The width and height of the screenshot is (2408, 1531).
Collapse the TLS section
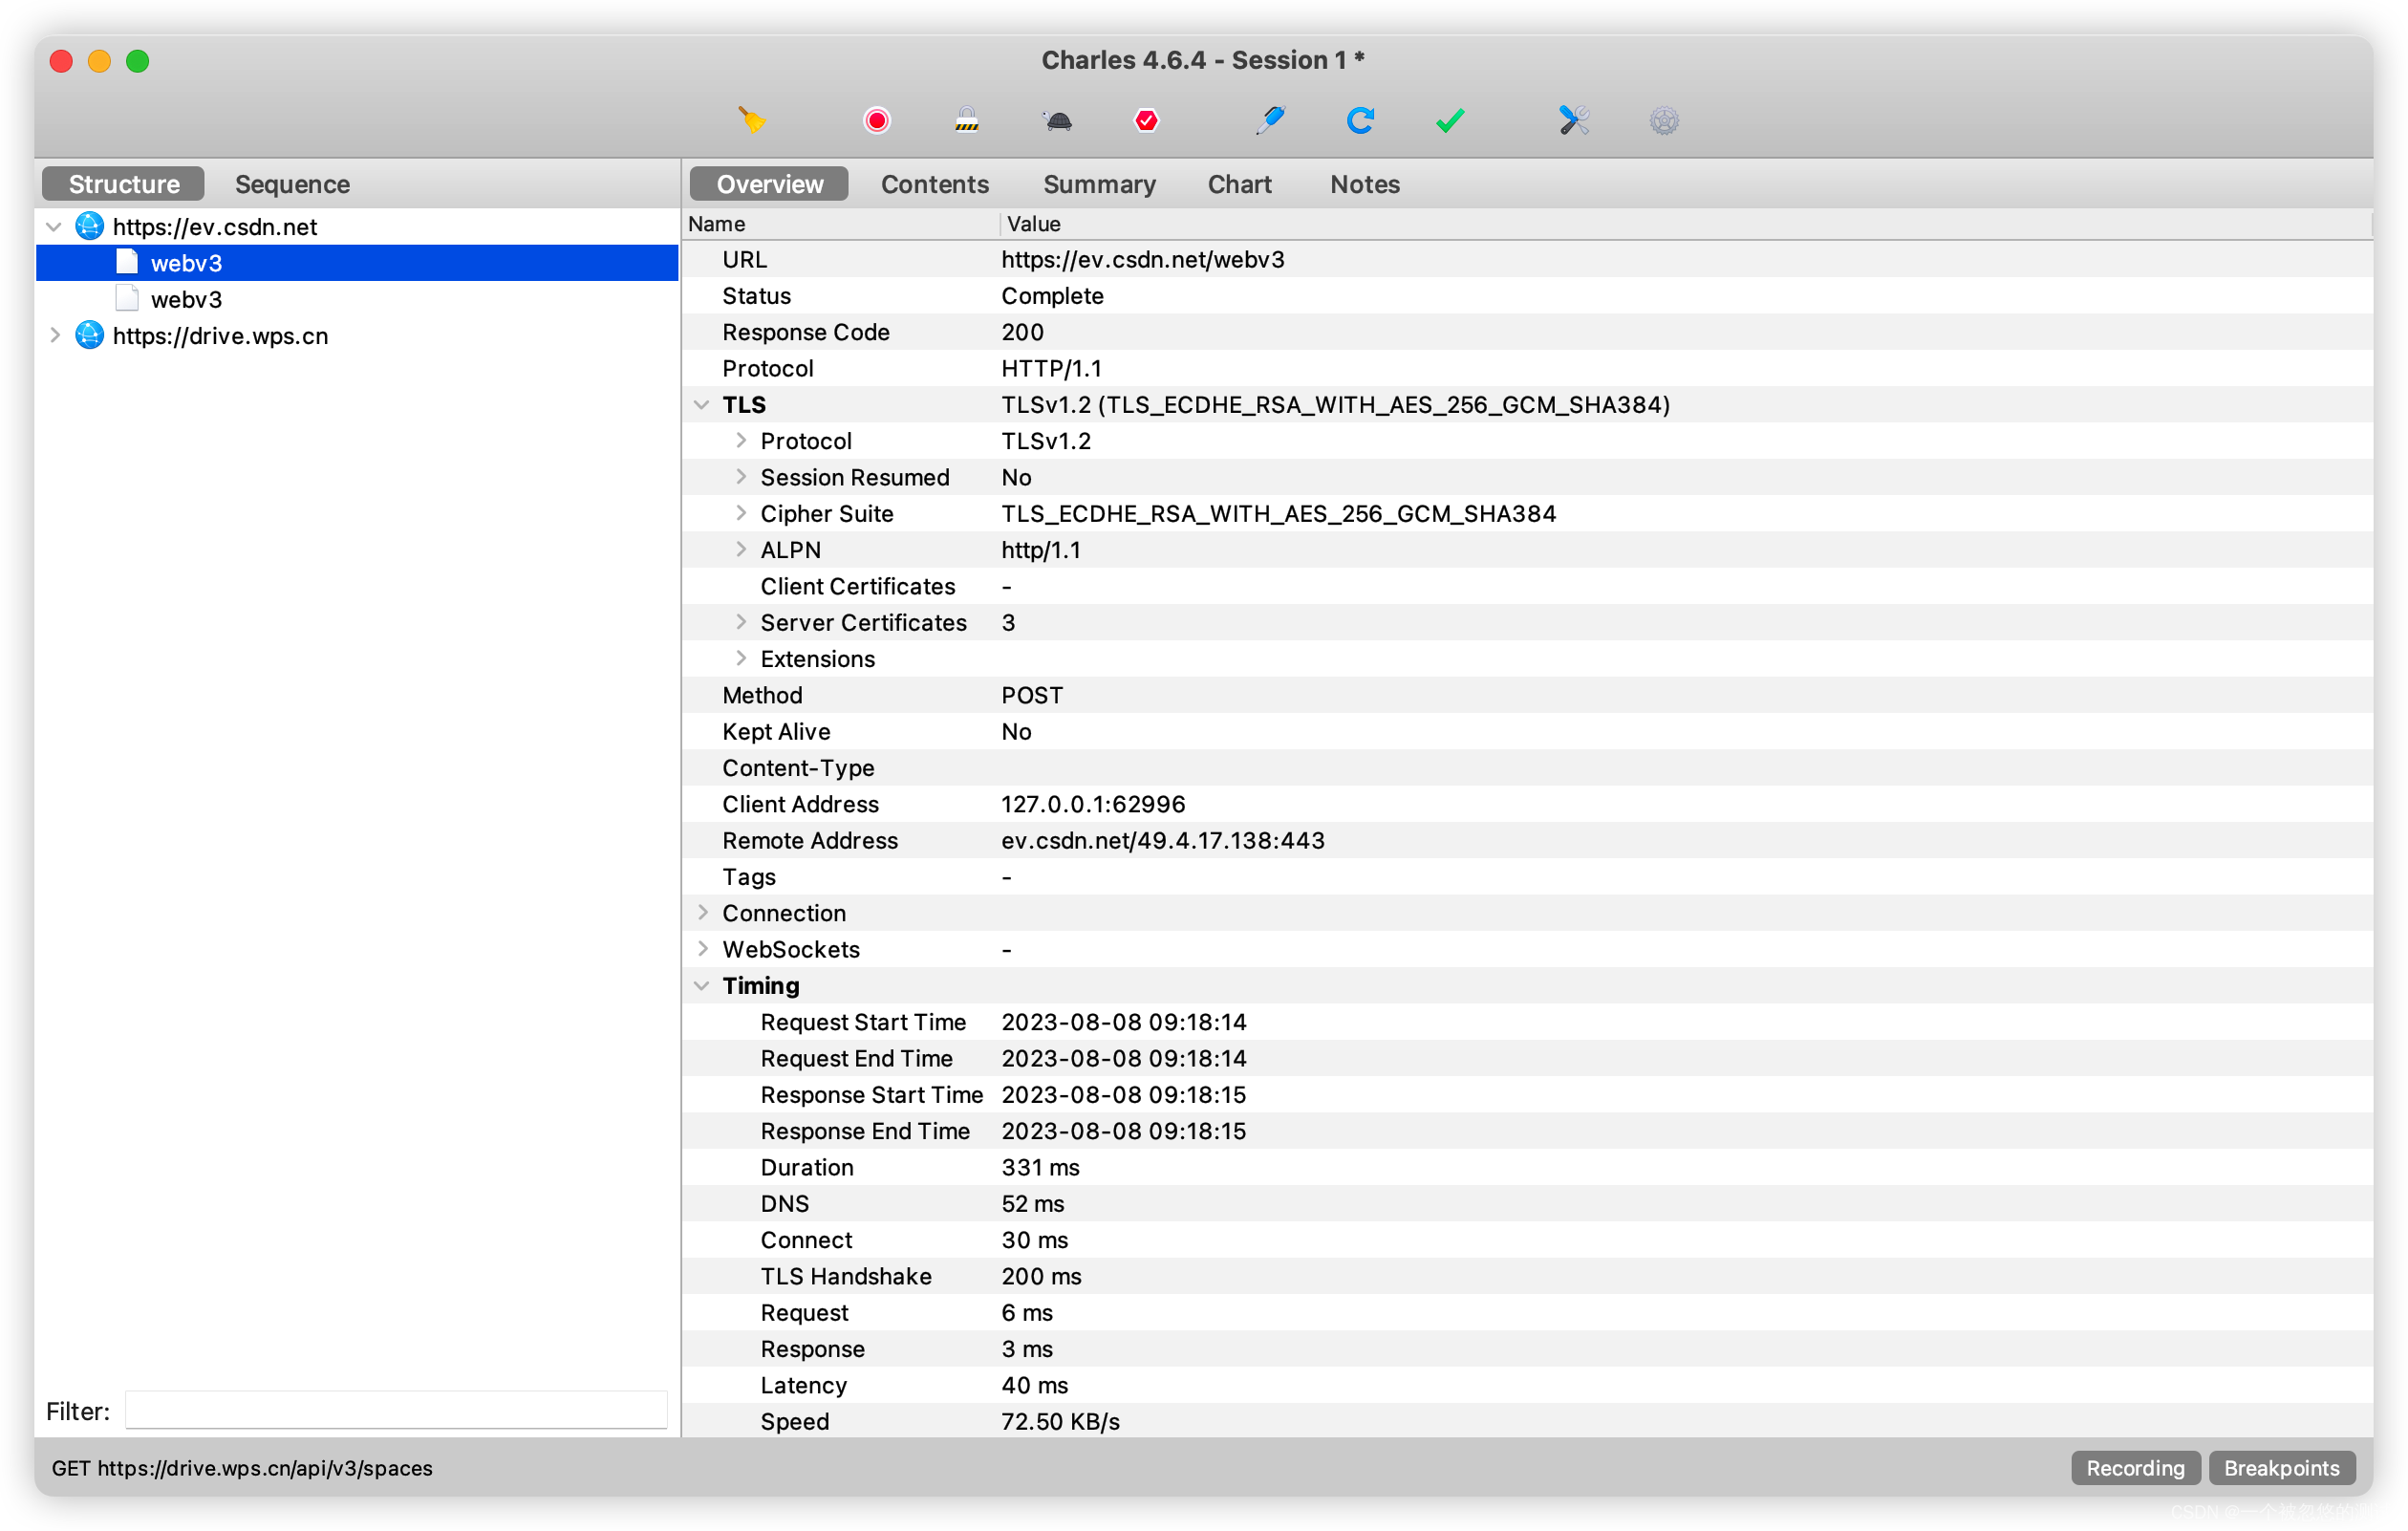click(702, 405)
